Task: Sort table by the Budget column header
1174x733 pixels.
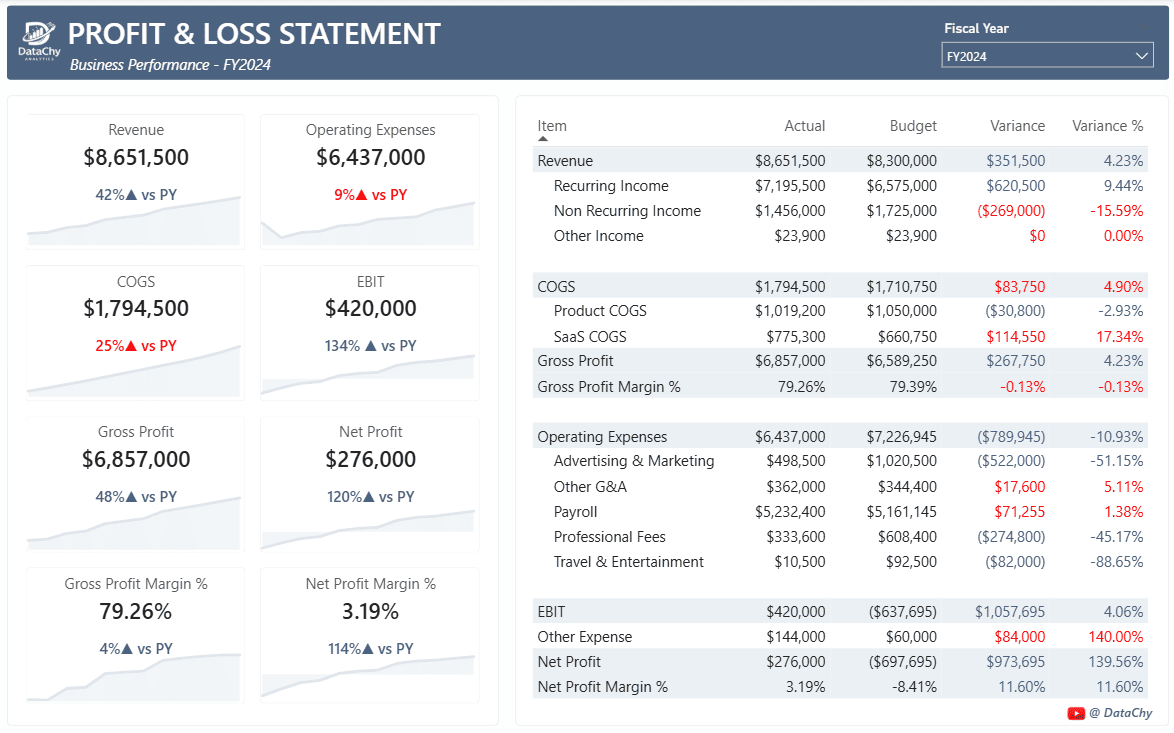Action: (913, 126)
